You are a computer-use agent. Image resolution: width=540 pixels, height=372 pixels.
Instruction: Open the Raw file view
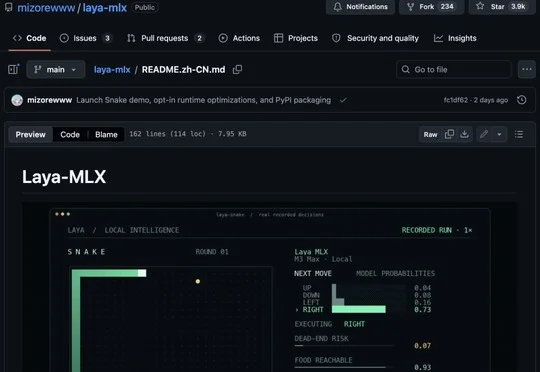430,135
